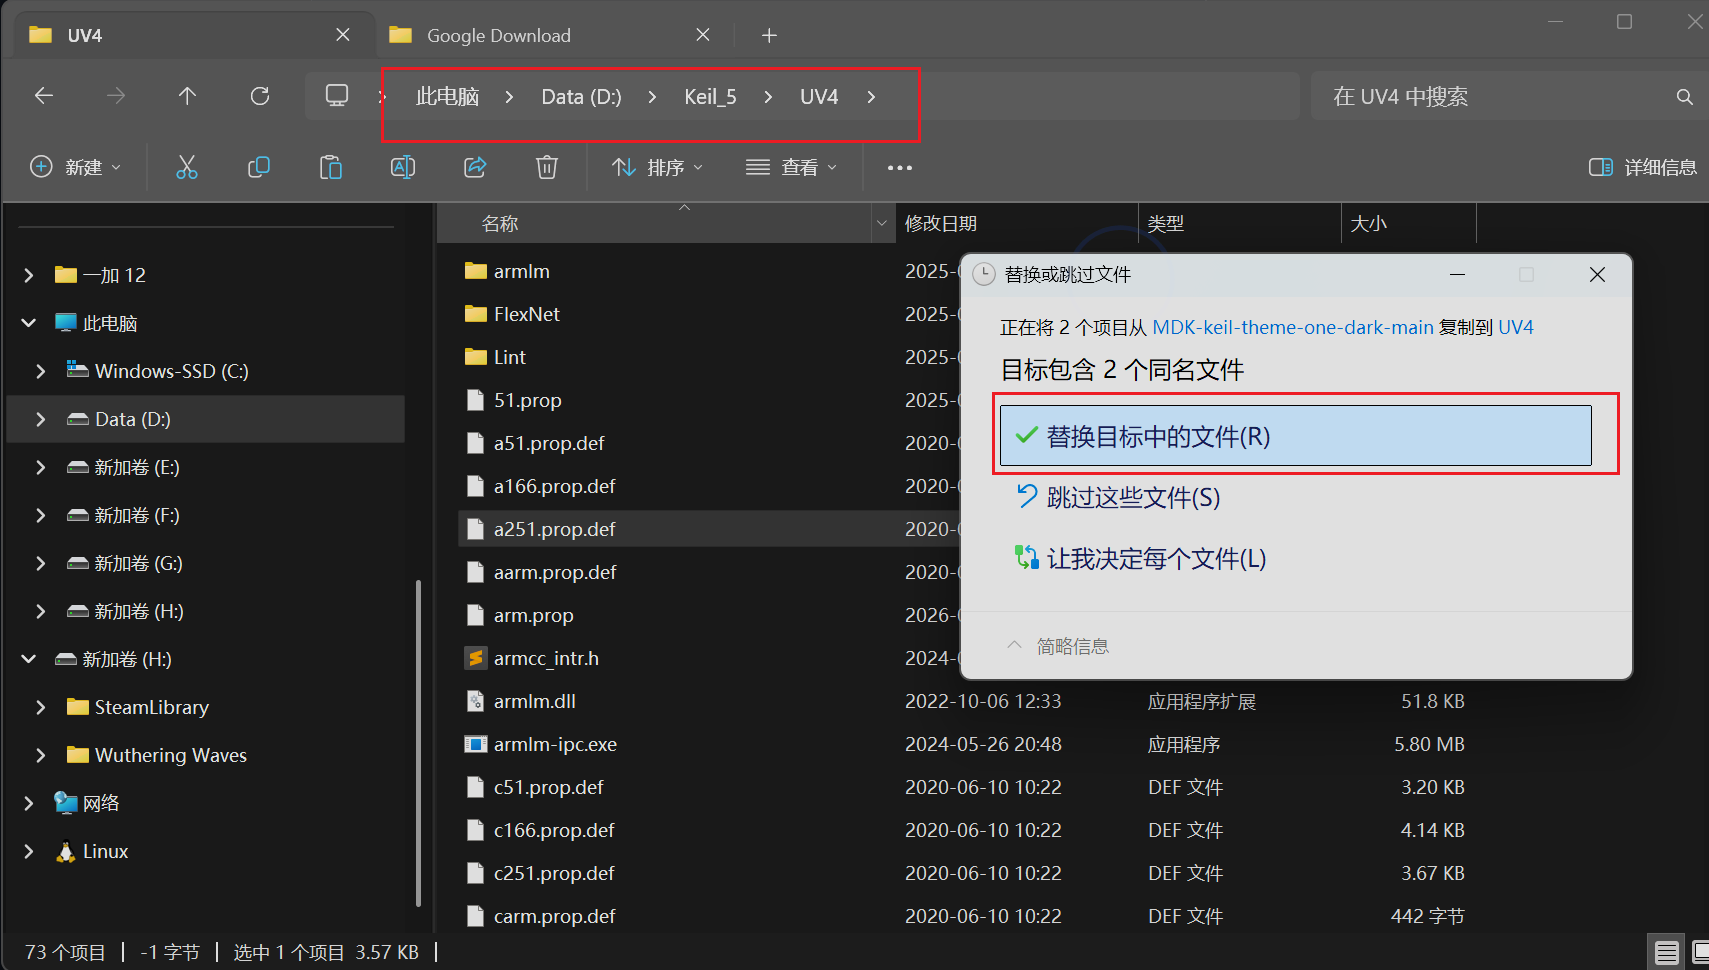
Task: Click the search magnifier icon
Action: pos(1685,97)
